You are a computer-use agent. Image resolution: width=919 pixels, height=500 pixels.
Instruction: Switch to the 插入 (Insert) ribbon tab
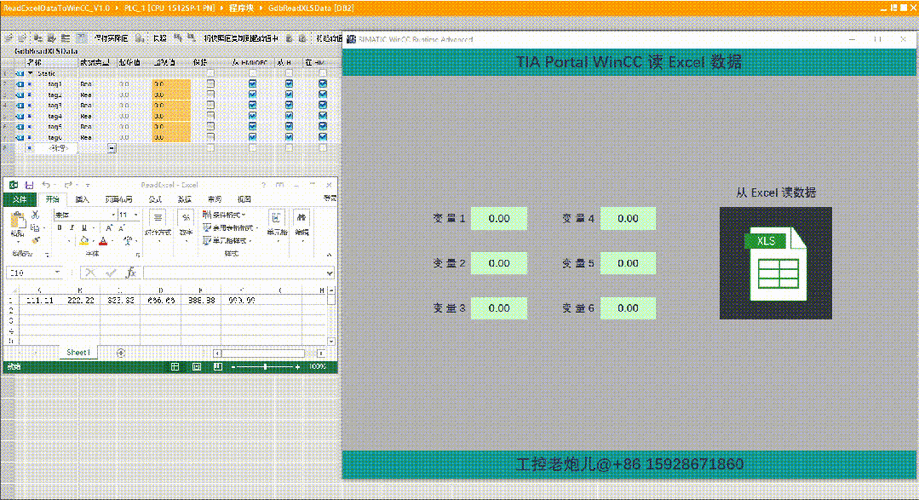pyautogui.click(x=83, y=199)
